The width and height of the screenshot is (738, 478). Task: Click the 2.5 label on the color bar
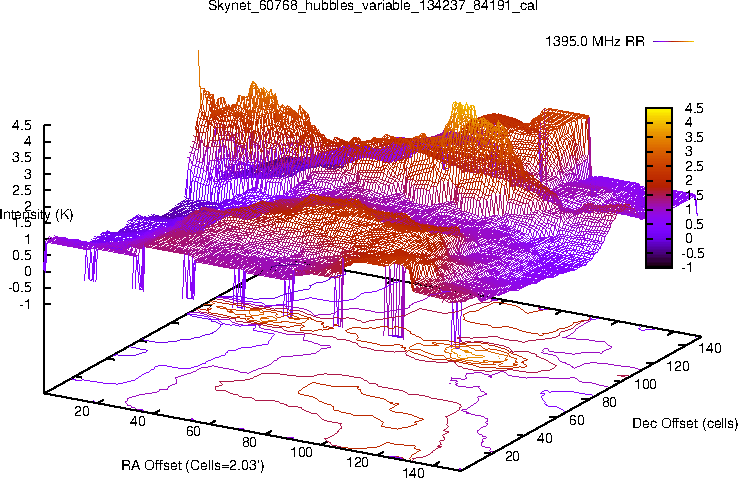(x=694, y=166)
